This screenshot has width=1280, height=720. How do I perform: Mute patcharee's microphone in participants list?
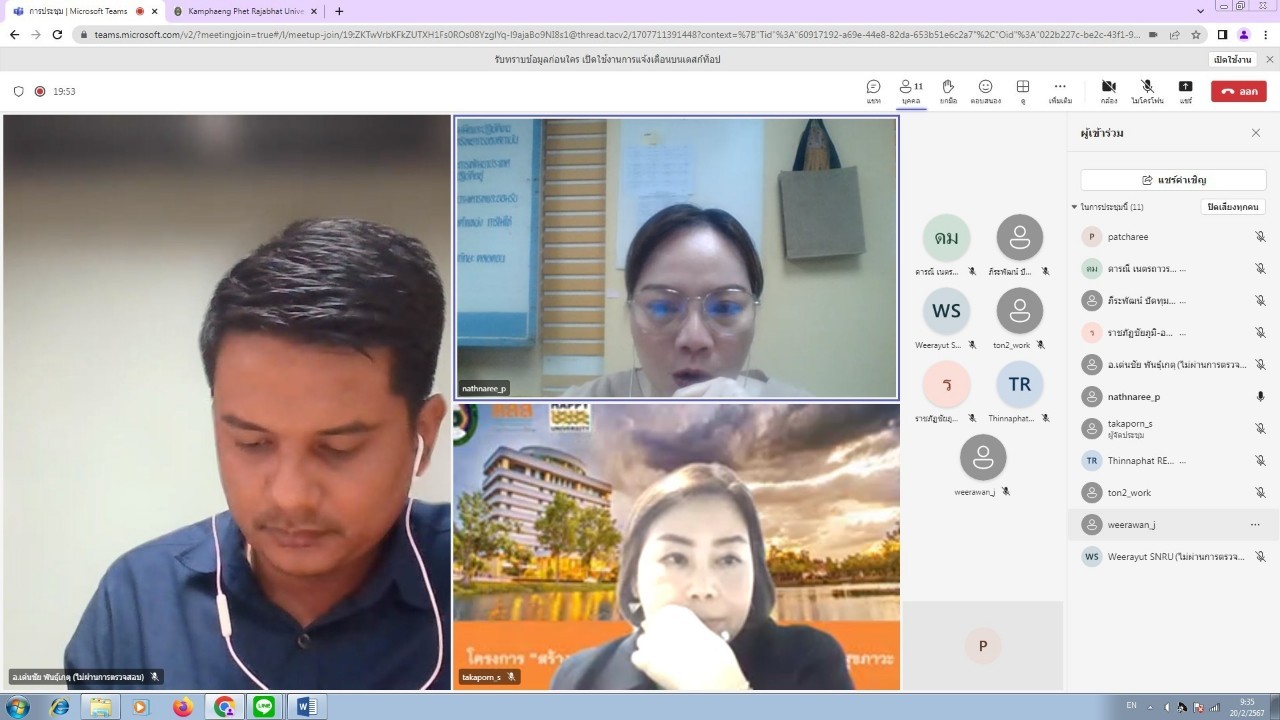[x=1260, y=237]
